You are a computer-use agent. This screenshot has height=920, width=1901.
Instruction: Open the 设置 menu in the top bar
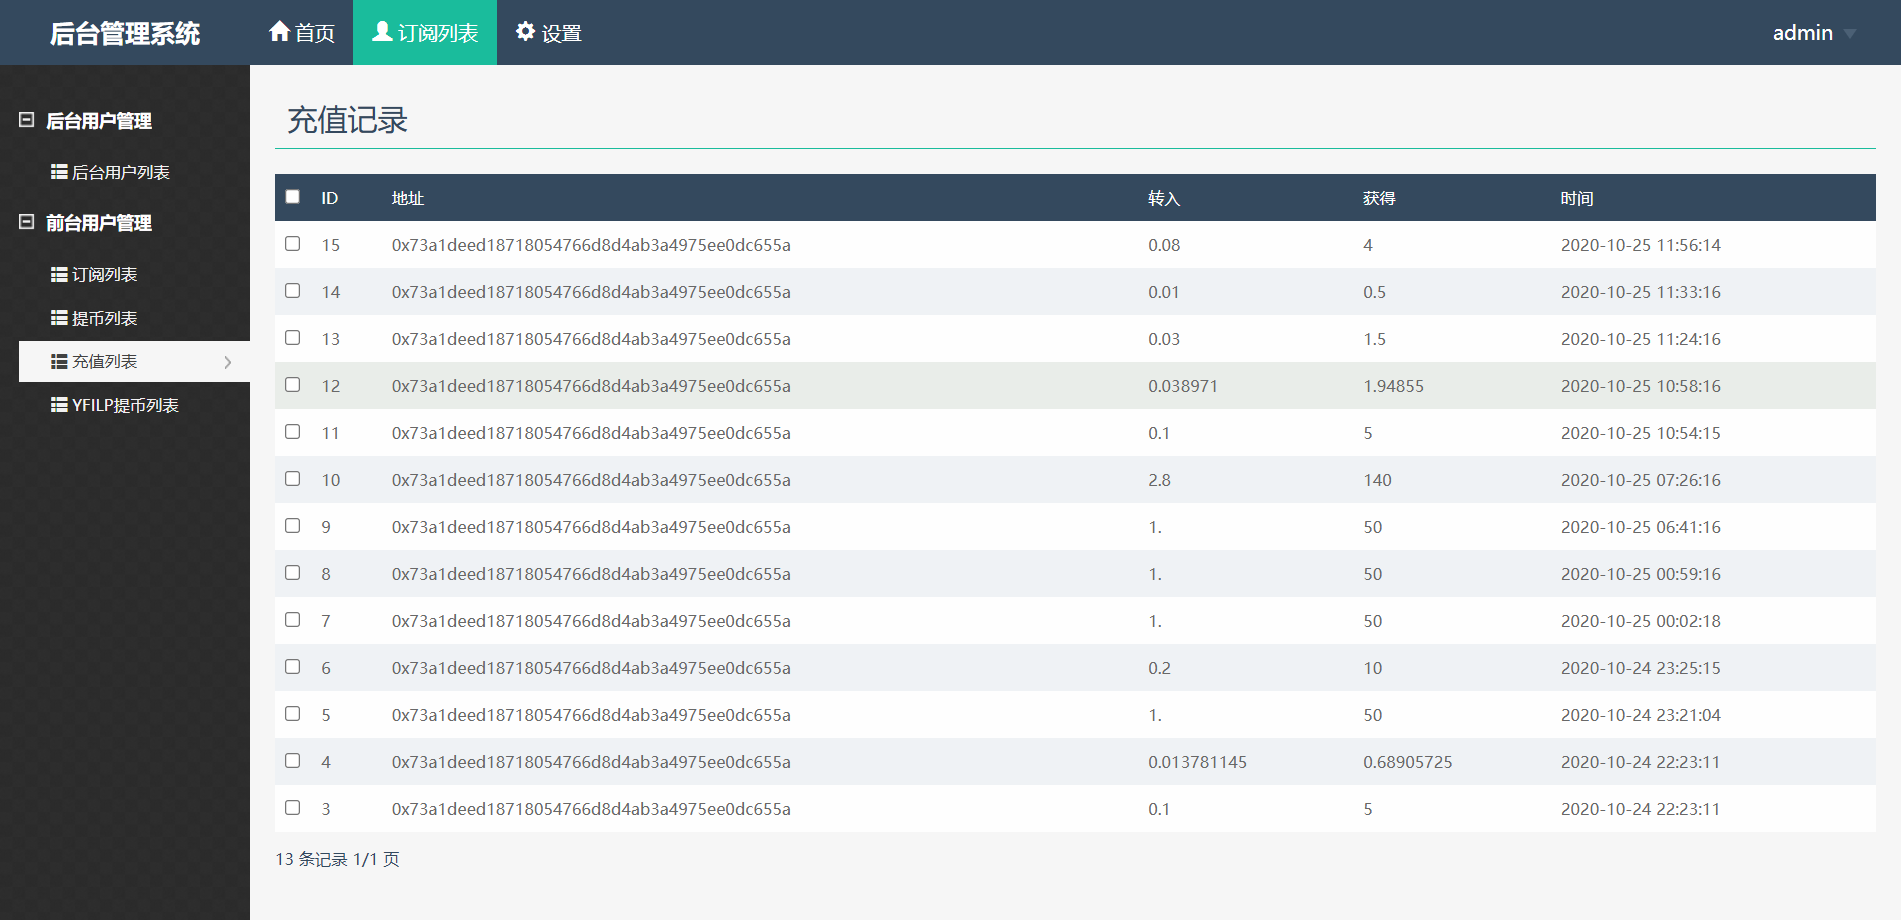(x=549, y=33)
